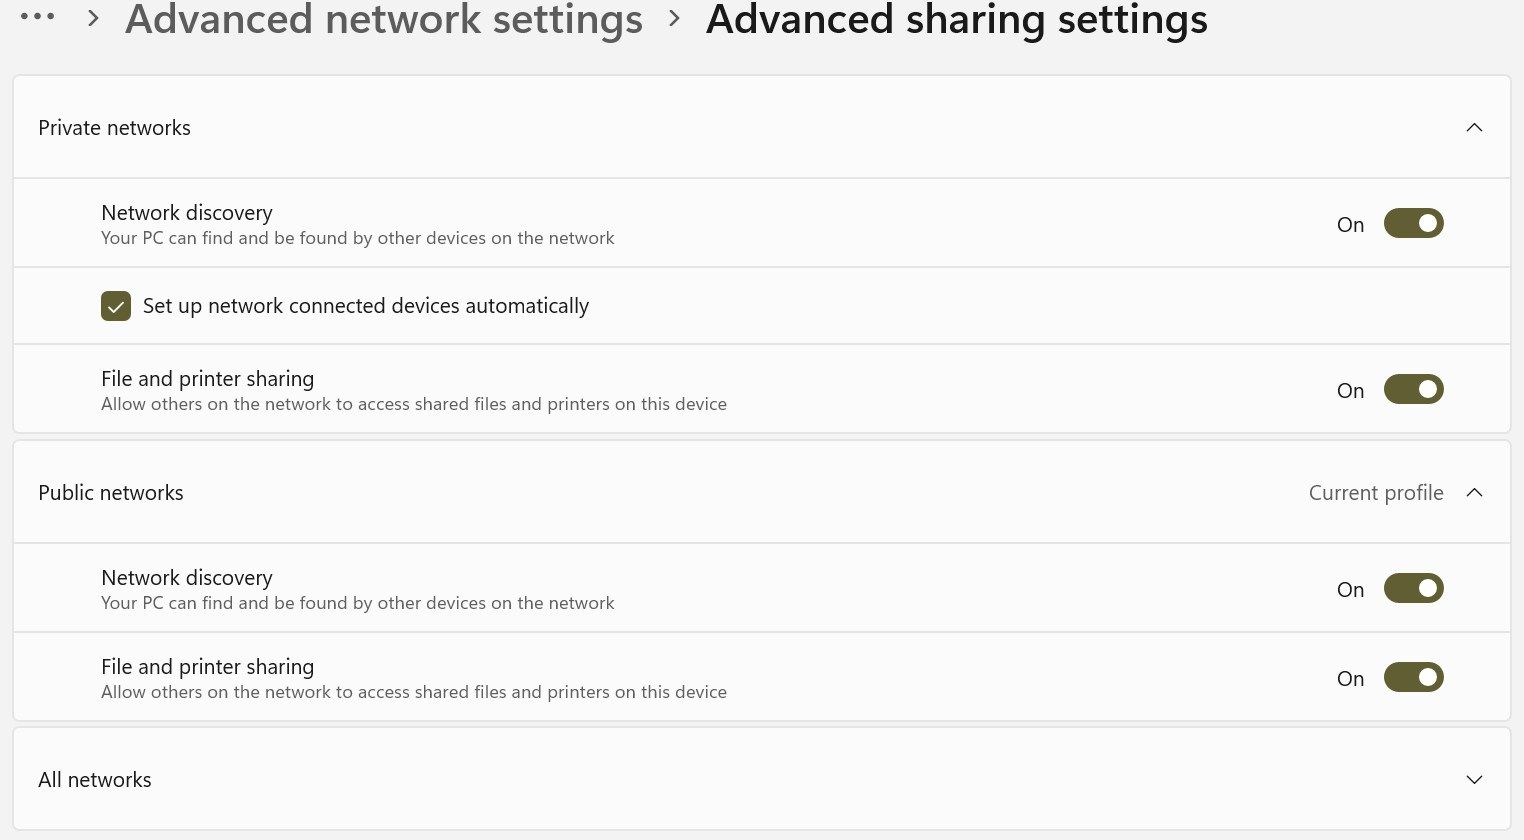The height and width of the screenshot is (840, 1524).
Task: Click the breadcrumb chevron before Advanced sharing settings
Action: 673,18
